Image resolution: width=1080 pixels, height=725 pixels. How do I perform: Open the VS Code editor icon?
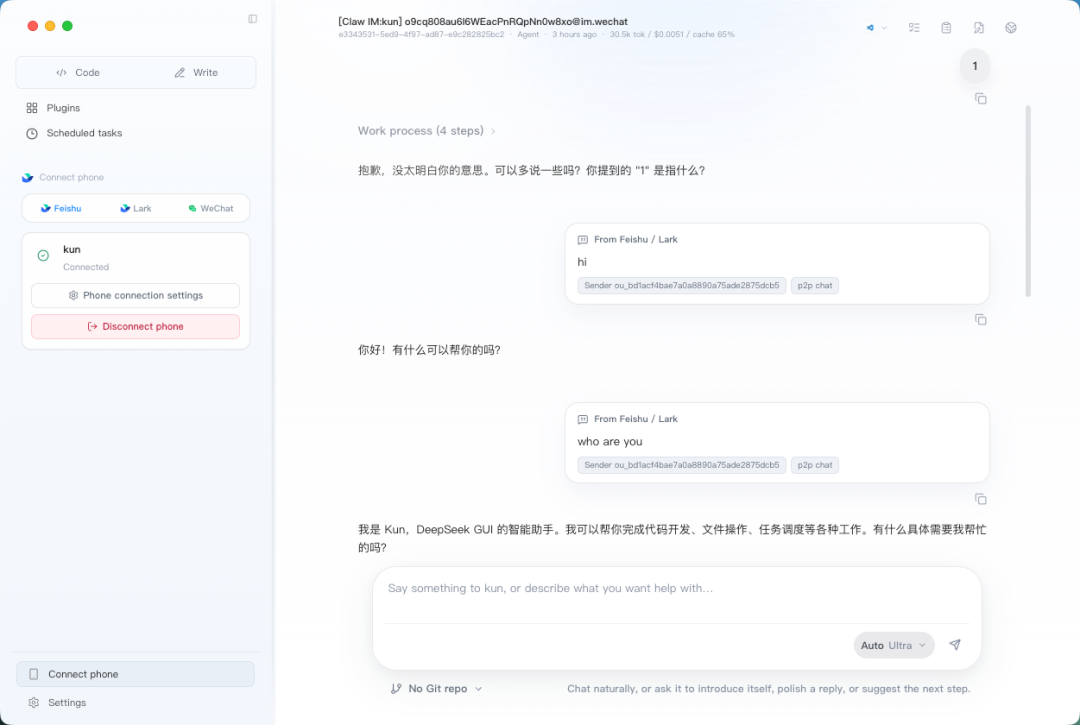click(870, 28)
